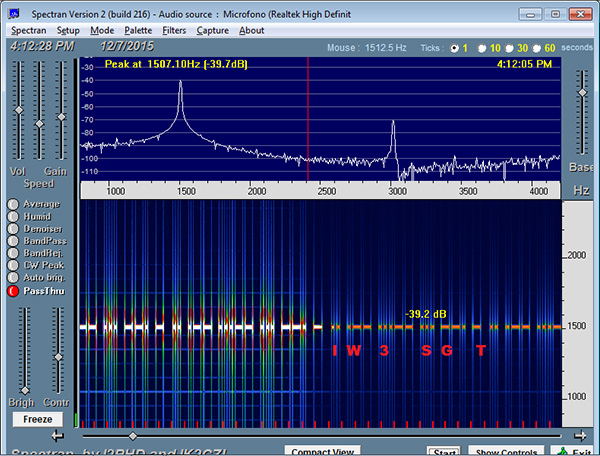600x456 pixels.
Task: Click the 12/7/2015 date display
Action: (127, 46)
